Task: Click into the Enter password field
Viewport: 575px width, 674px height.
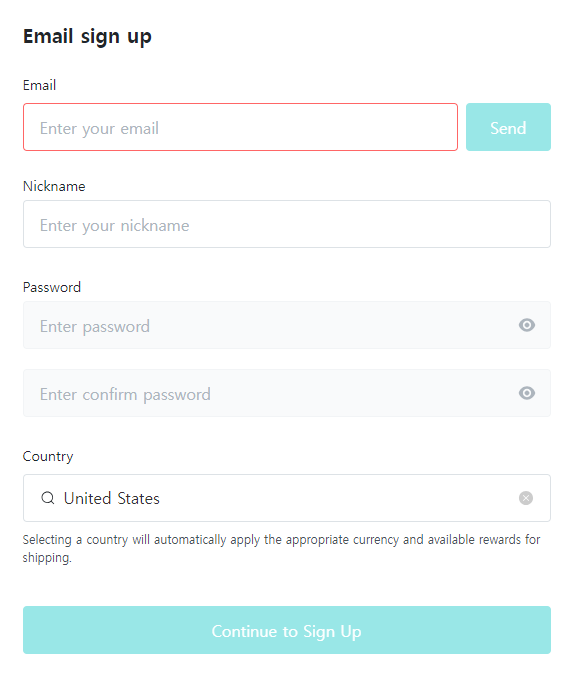Action: pos(287,325)
